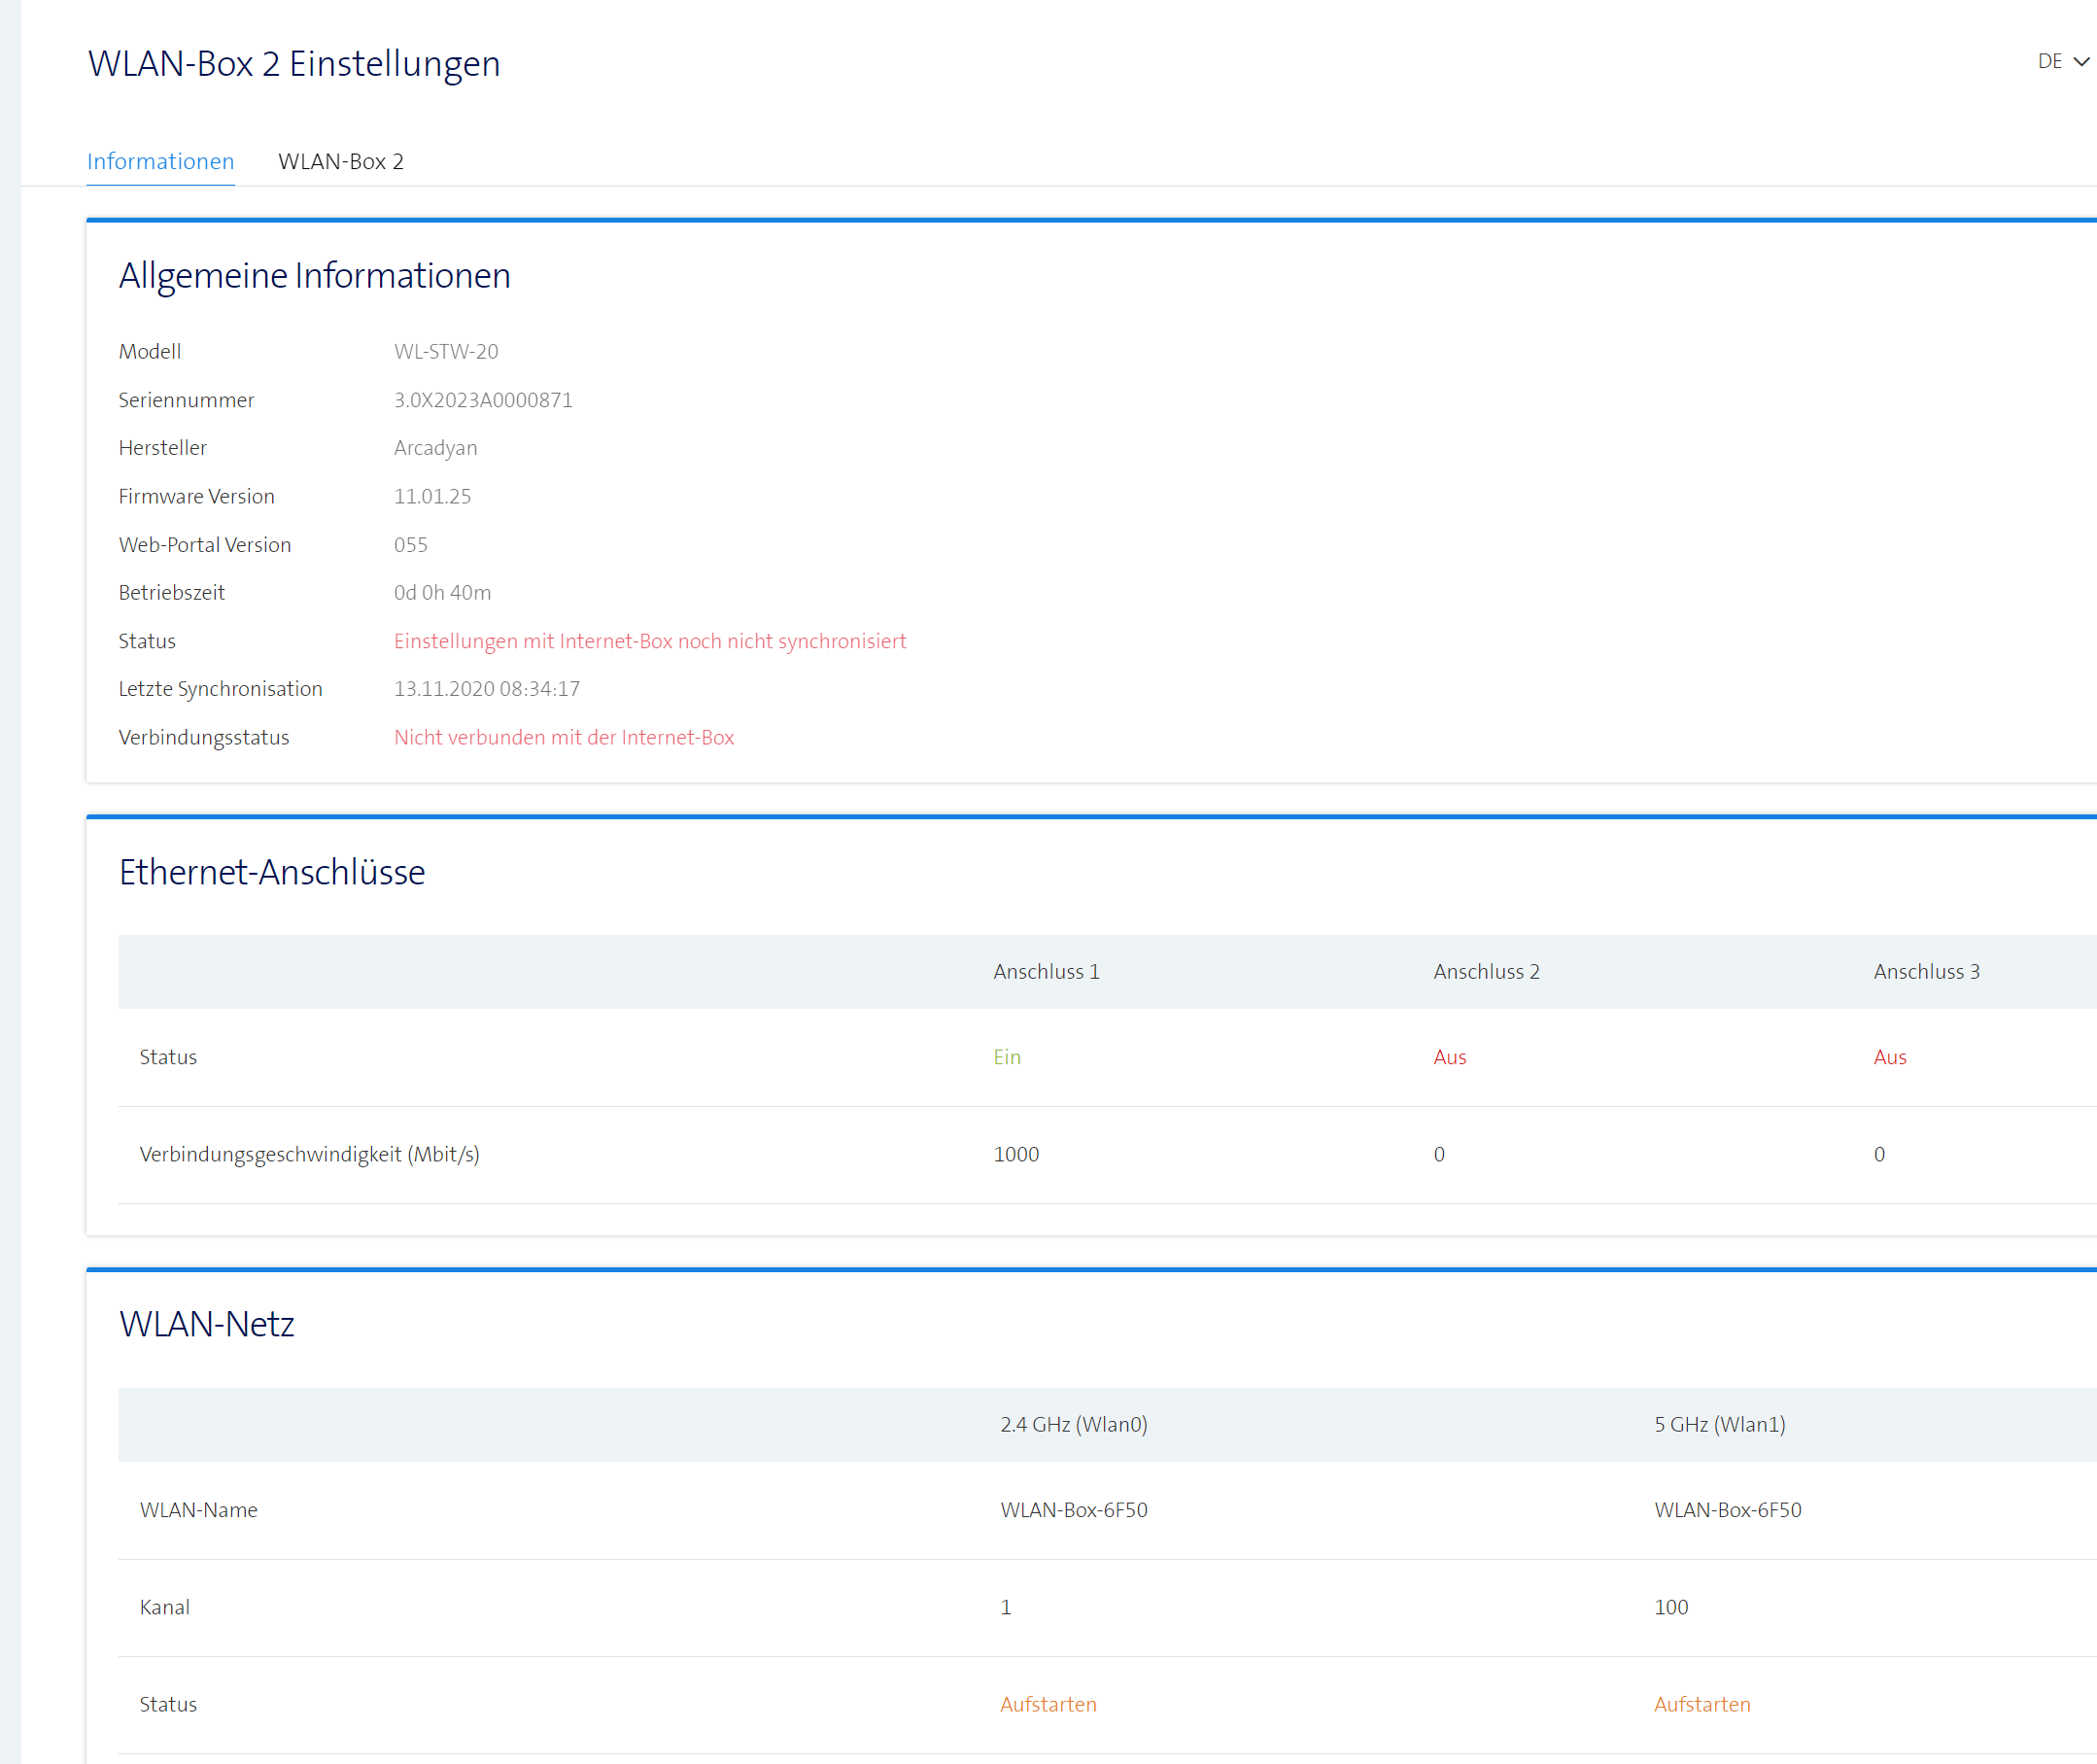Click the 5 GHz channel value 100
This screenshot has width=2097, height=1764.
pos(1670,1607)
